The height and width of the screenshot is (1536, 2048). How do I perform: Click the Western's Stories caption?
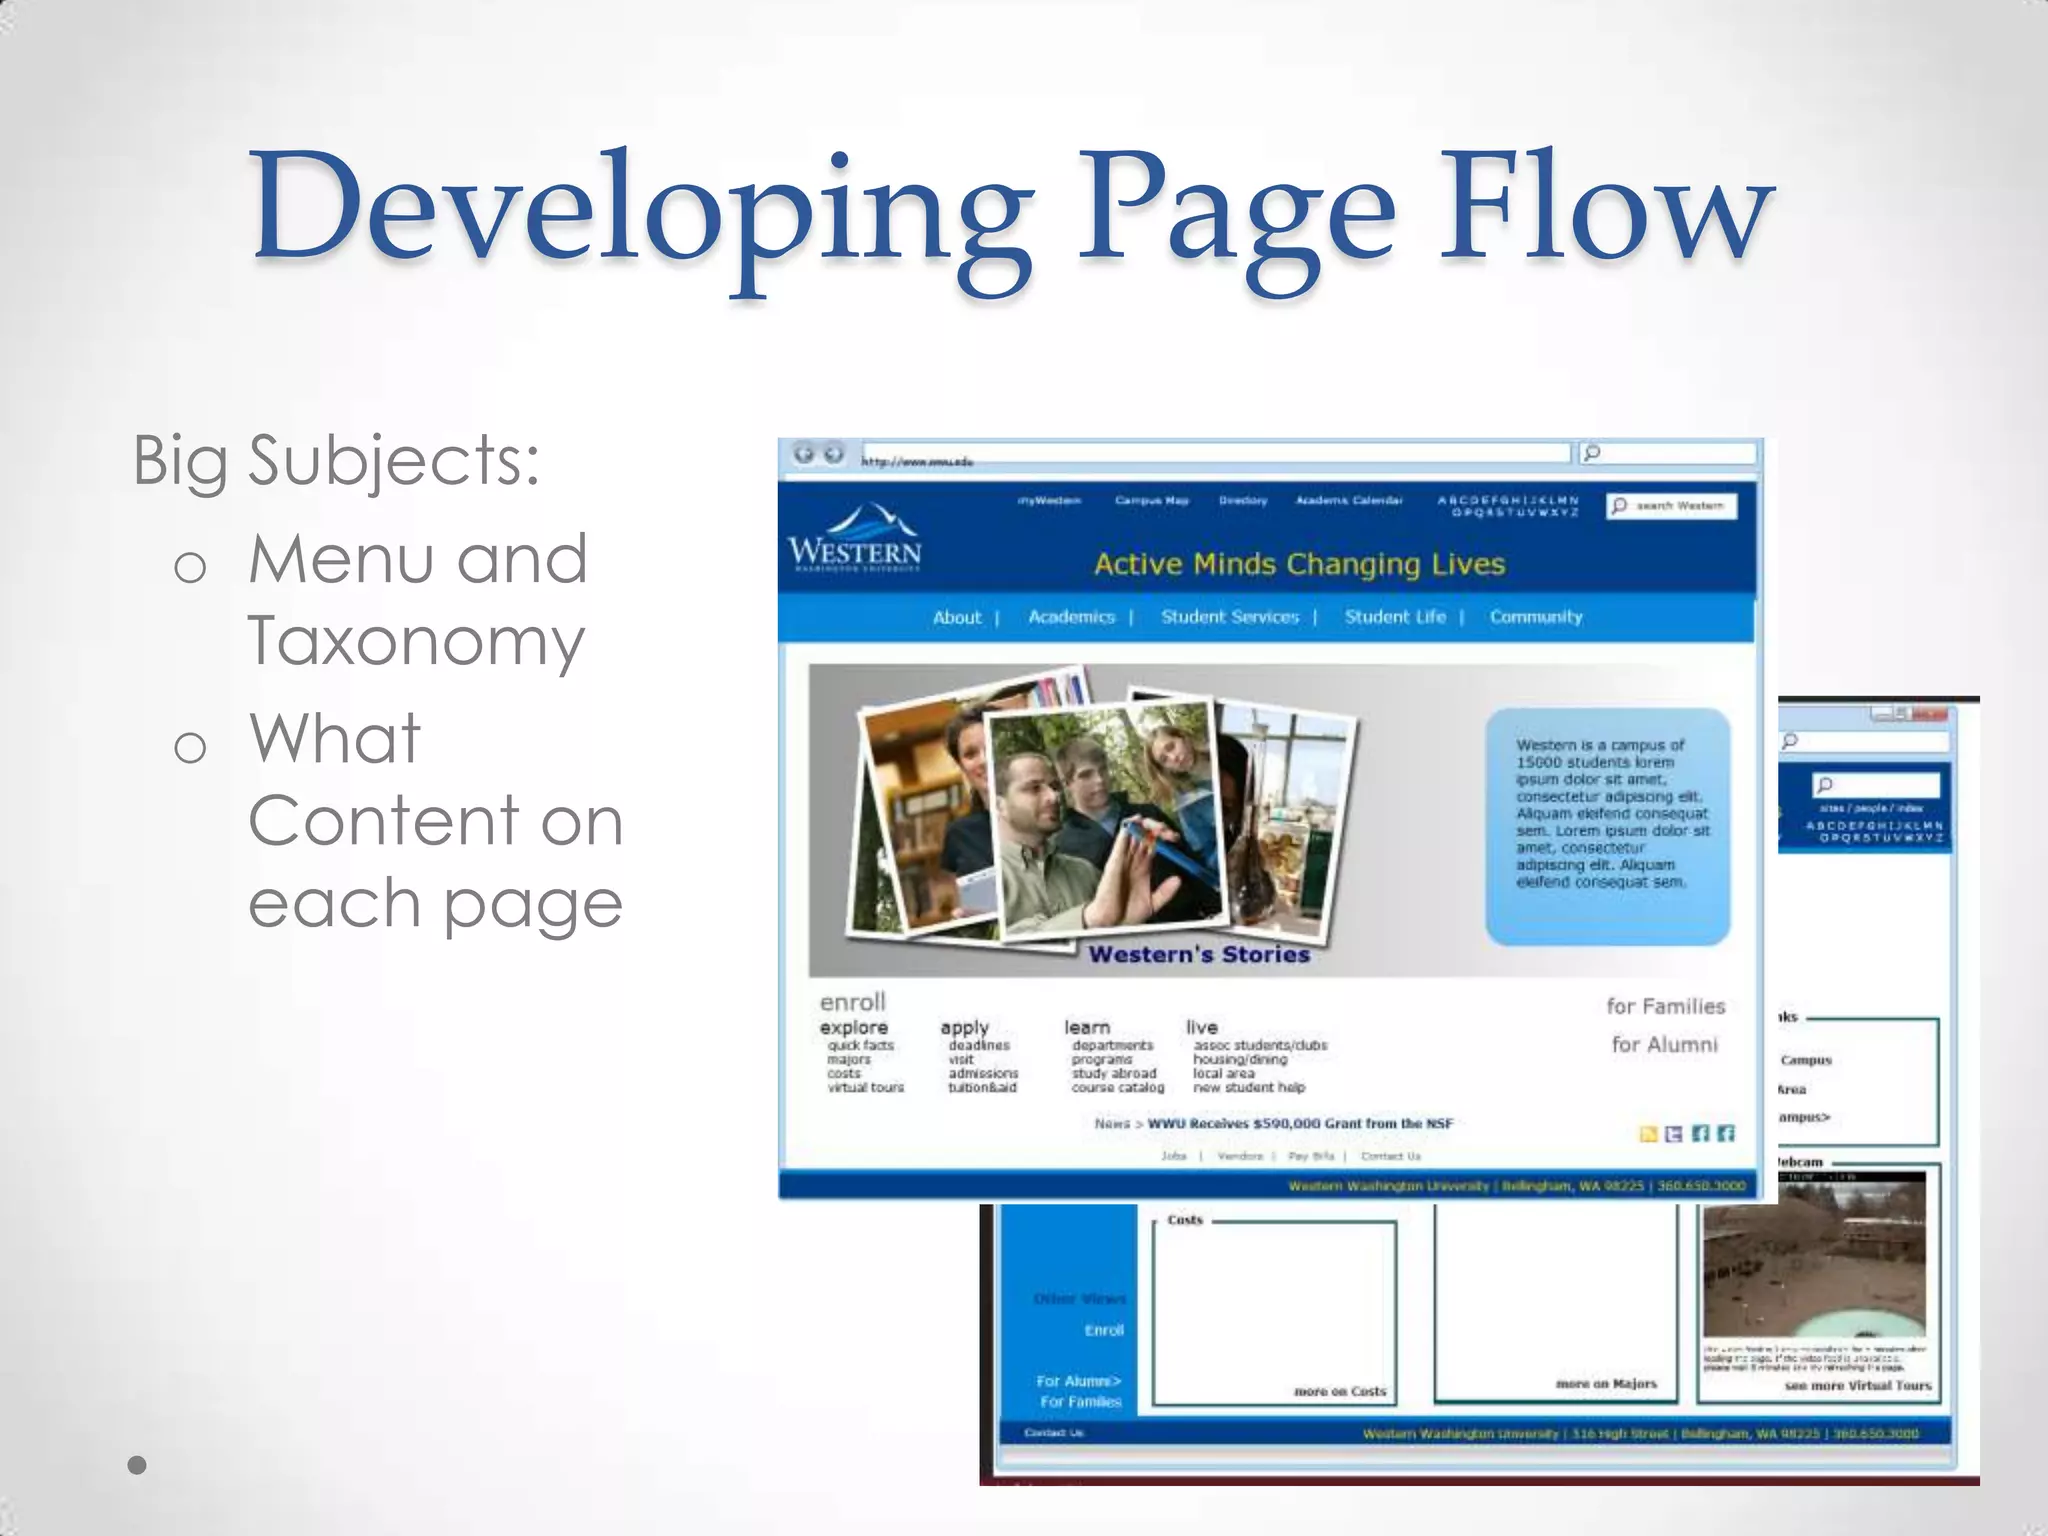coord(1199,954)
